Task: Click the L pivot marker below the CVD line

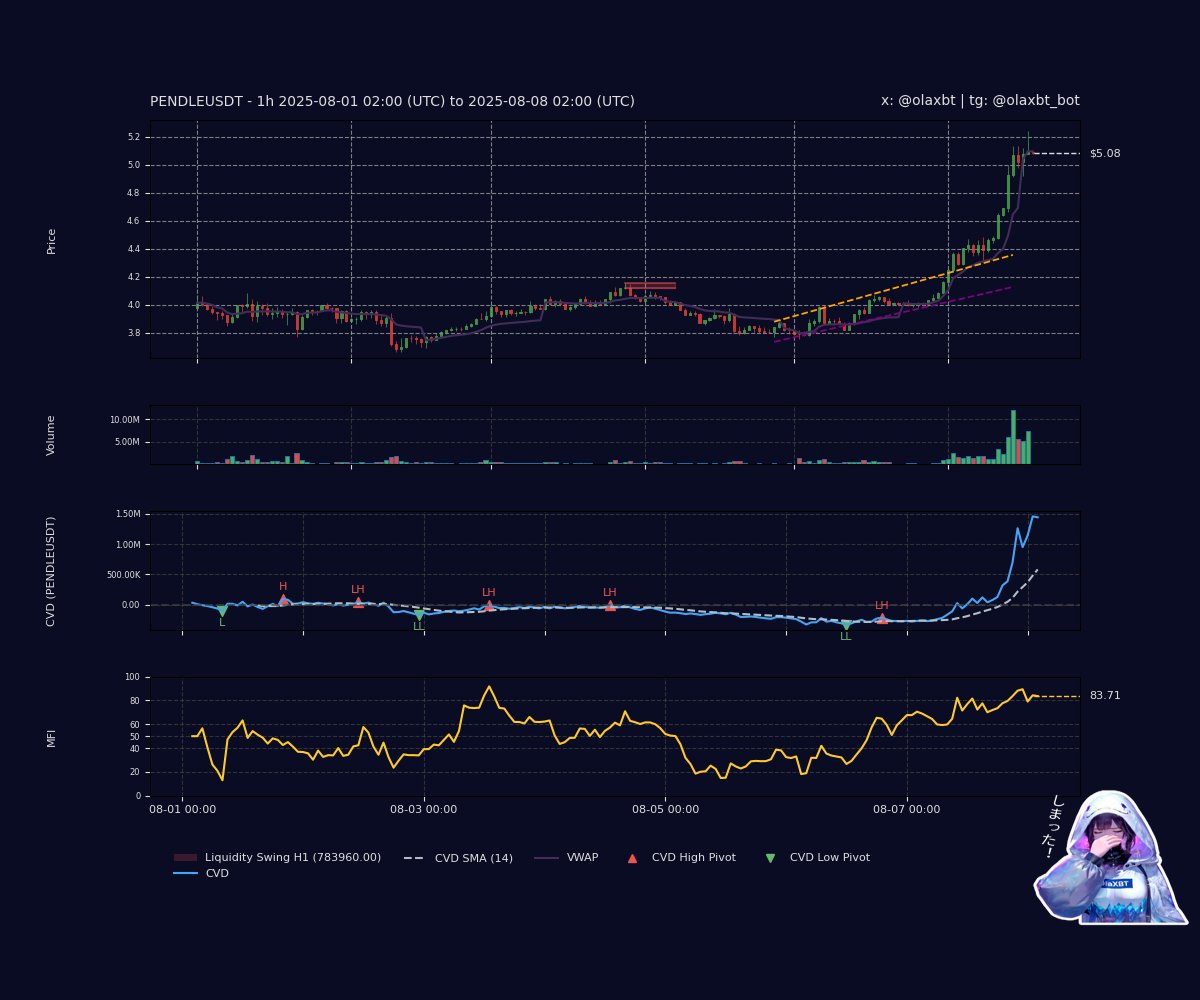Action: click(224, 608)
